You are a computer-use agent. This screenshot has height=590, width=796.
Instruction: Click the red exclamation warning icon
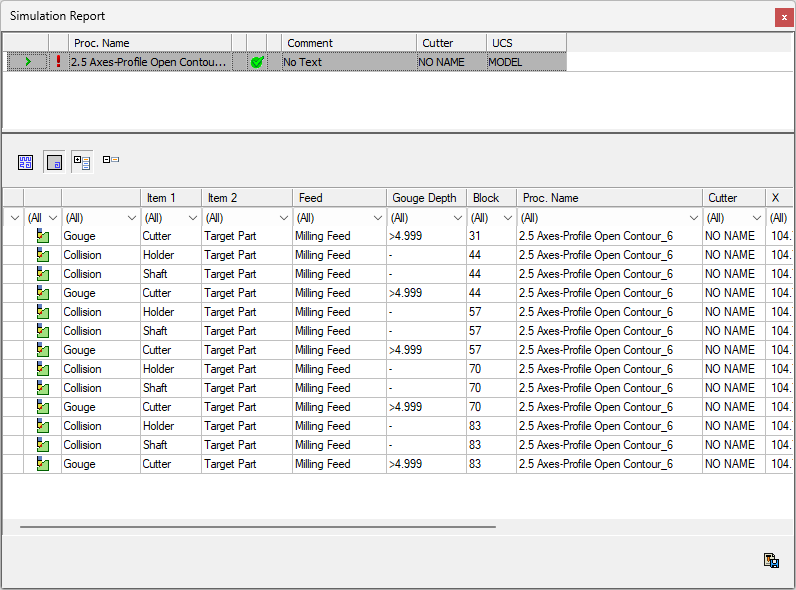tap(58, 62)
